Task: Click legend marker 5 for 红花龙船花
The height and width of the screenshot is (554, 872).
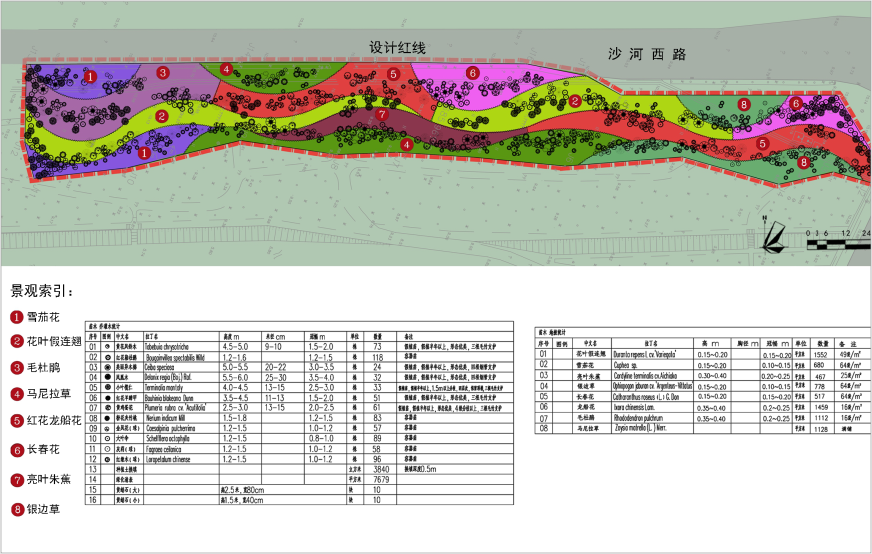Action: [17, 421]
